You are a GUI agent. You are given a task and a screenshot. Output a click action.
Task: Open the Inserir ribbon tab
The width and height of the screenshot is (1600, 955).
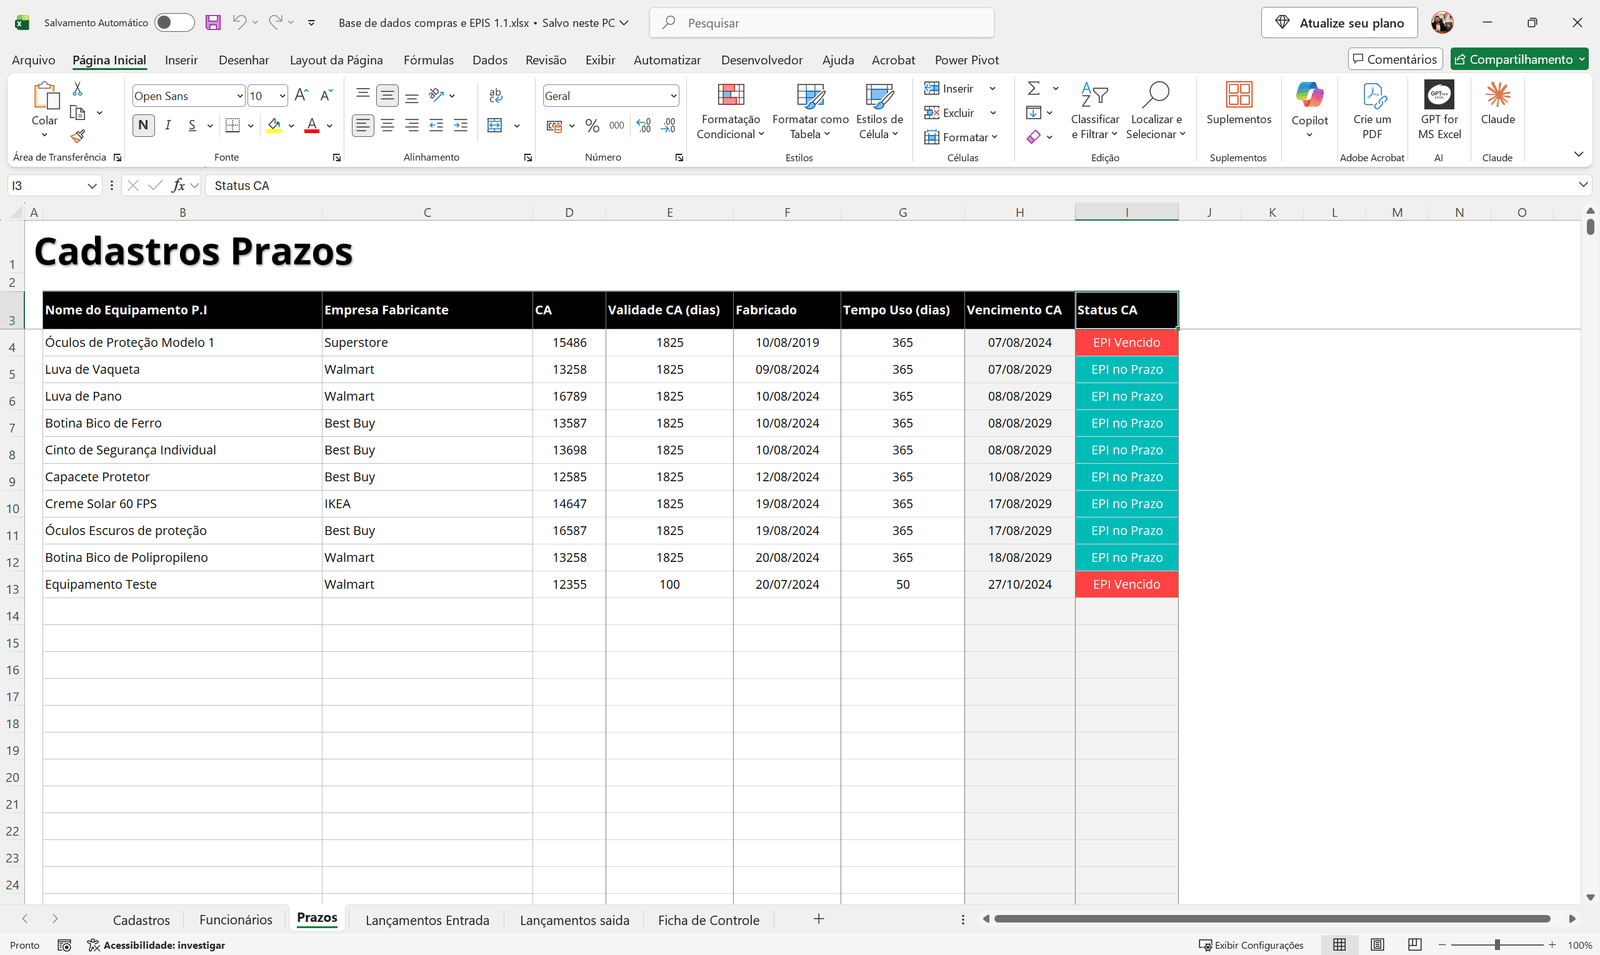(x=181, y=60)
